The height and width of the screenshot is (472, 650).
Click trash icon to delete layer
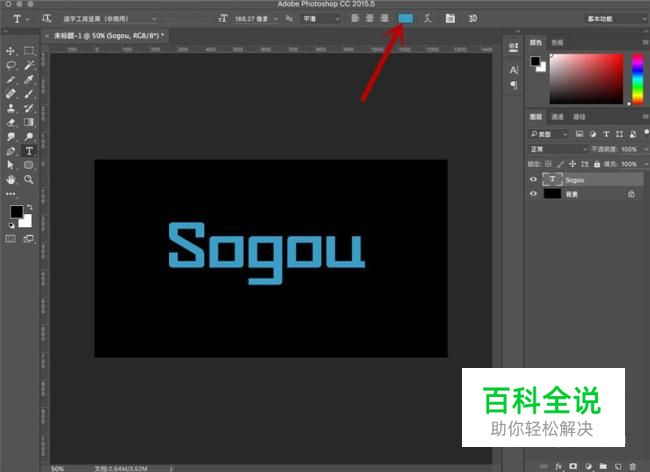point(633,466)
